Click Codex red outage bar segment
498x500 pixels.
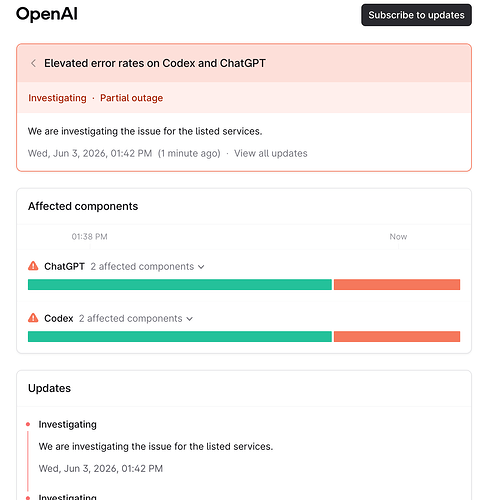click(397, 337)
